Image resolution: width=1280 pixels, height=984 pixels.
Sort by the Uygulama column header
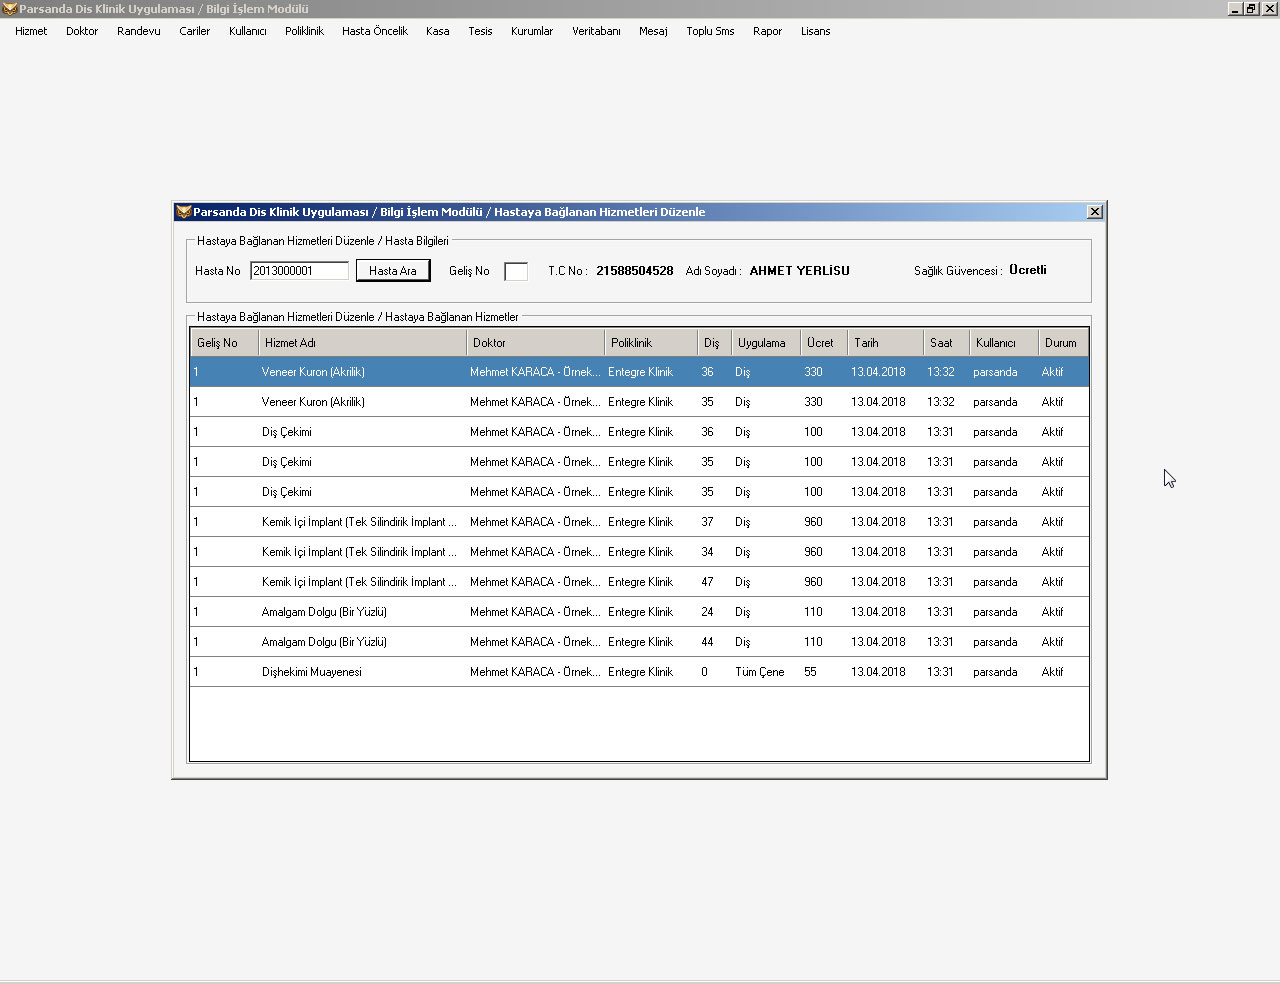point(766,342)
